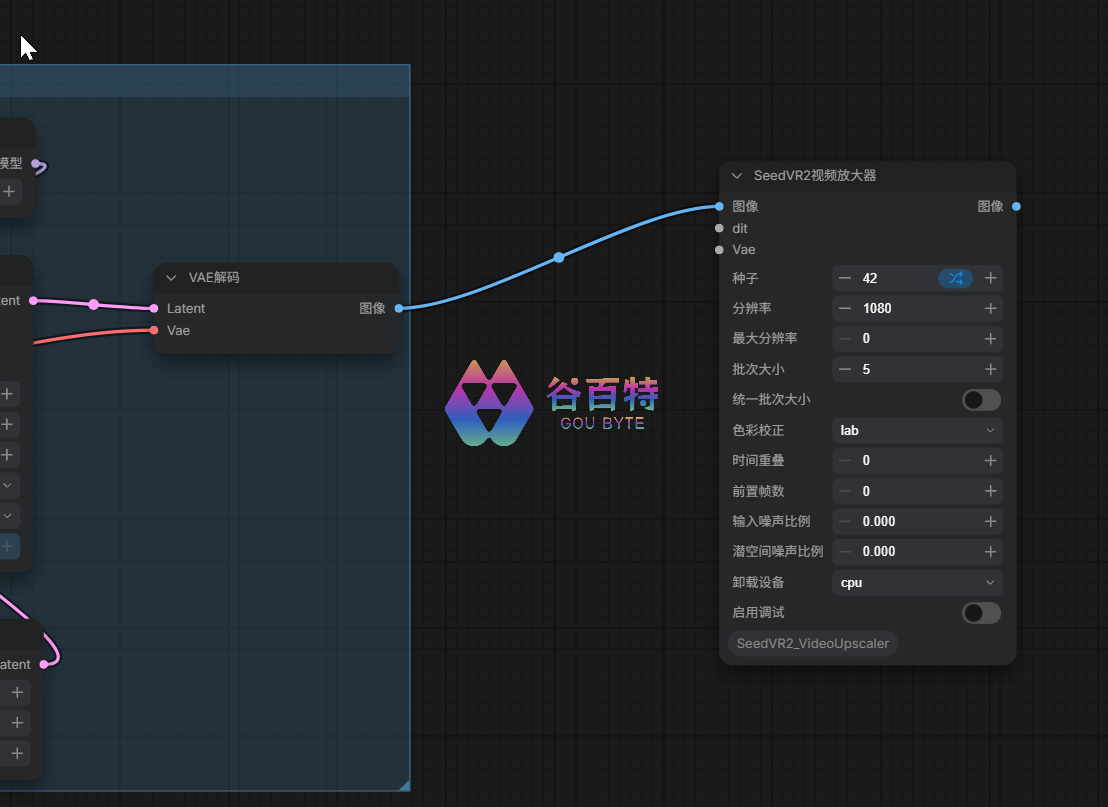Open the 色彩校正 dropdown showing lab

(917, 430)
